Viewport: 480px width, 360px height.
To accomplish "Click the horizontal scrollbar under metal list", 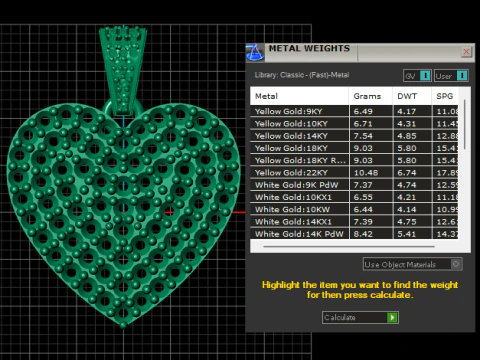I will [349, 247].
